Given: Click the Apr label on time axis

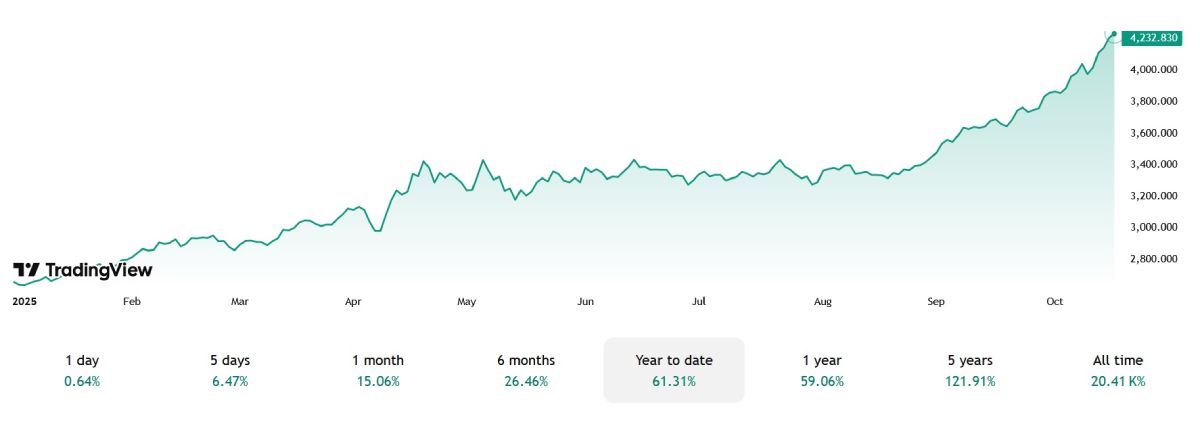Looking at the screenshot, I should tap(353, 301).
